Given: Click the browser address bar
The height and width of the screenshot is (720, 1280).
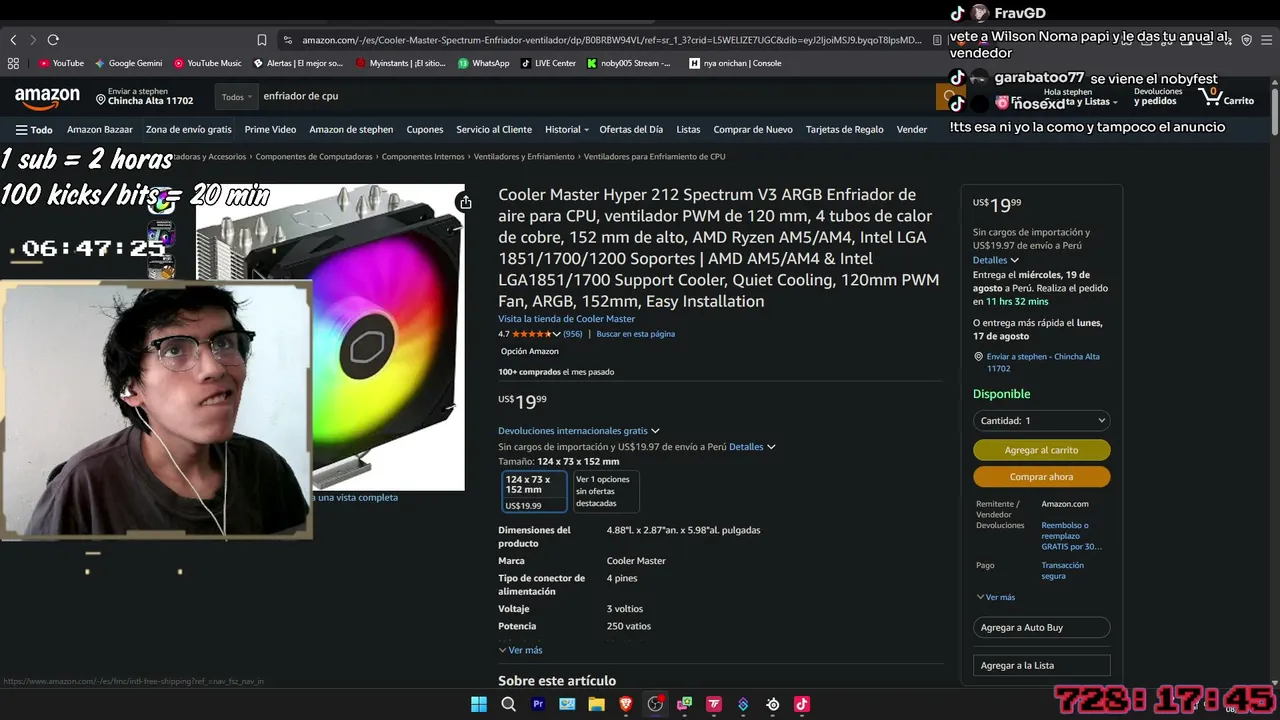Looking at the screenshot, I should 610,40.
